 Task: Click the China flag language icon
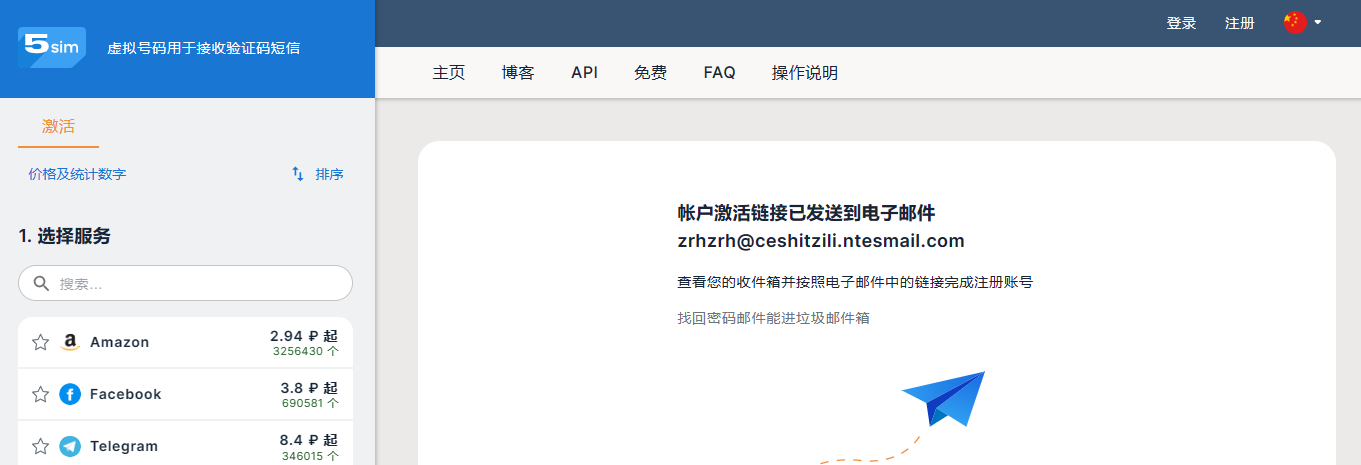pyautogui.click(x=1295, y=23)
